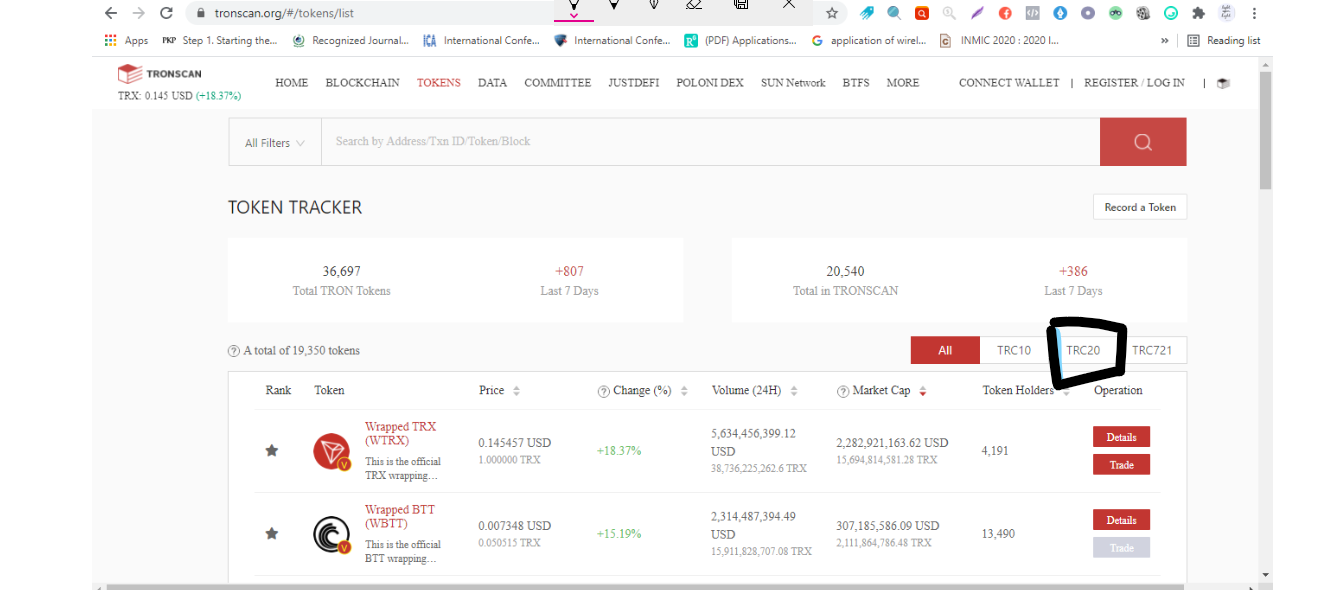Open the BTFS menu item
Screen dimensions: 1331x590
(856, 83)
